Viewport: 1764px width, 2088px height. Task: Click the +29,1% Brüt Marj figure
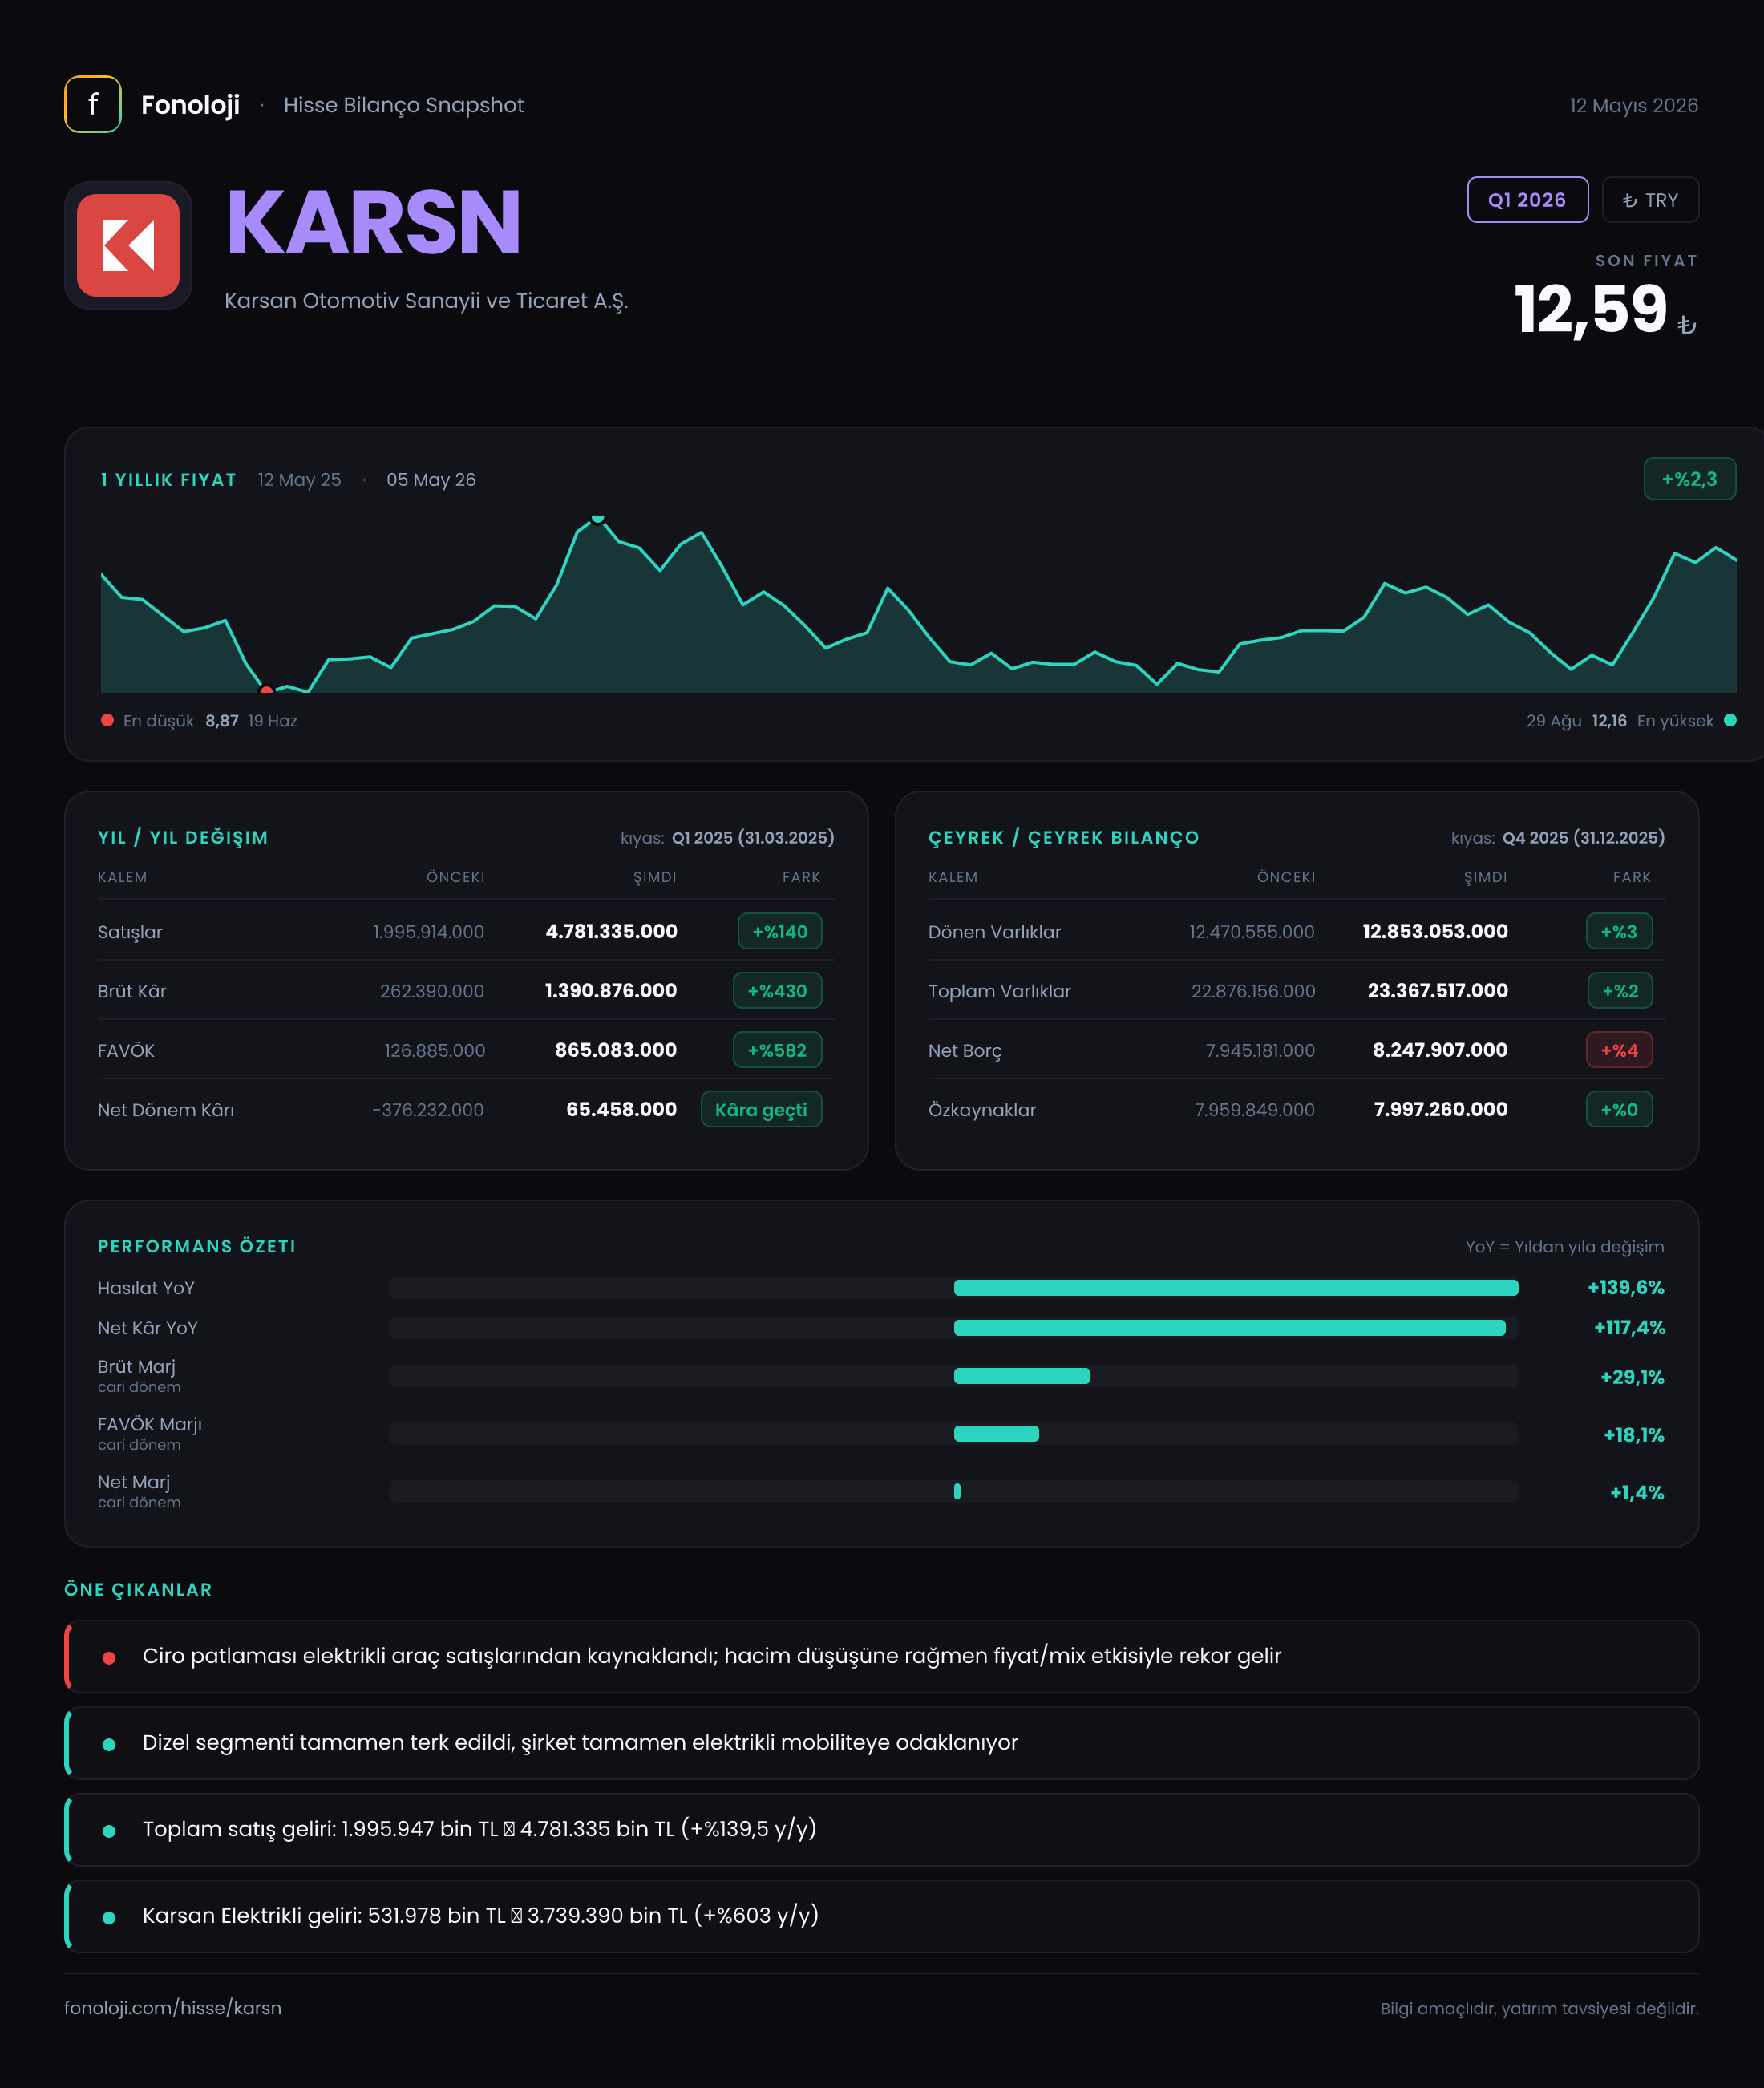pos(1632,1377)
